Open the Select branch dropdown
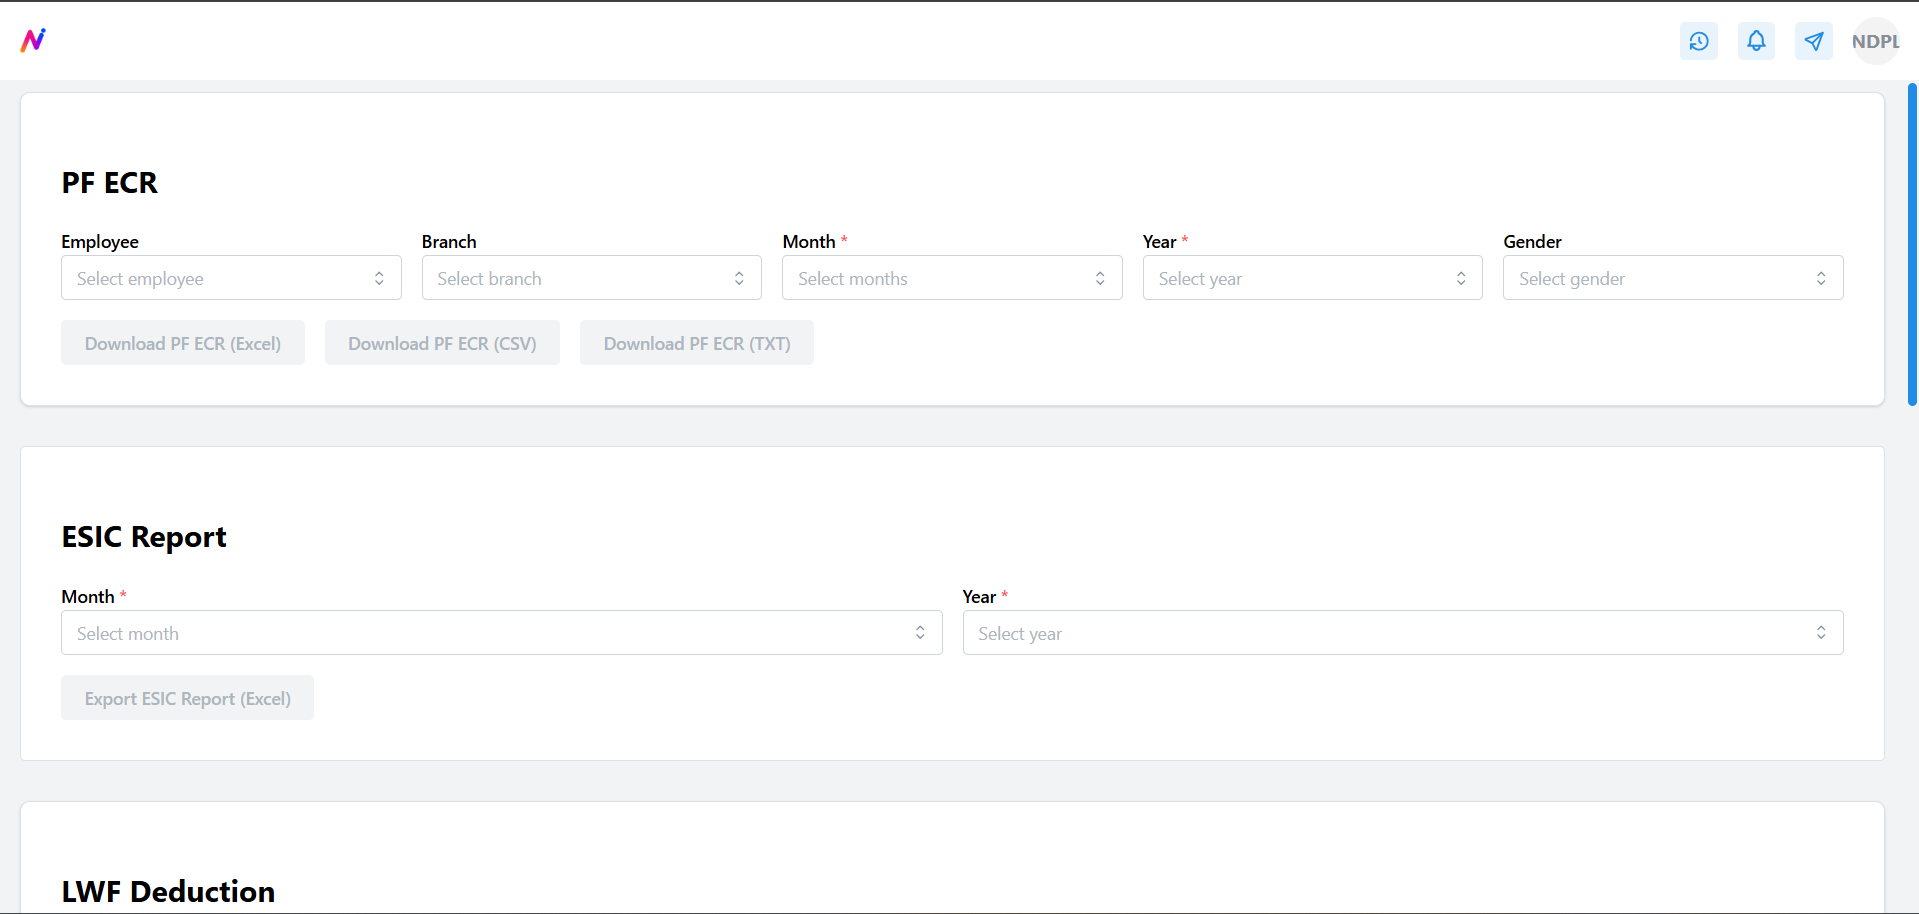Screen dimensions: 1919x914 (592, 278)
